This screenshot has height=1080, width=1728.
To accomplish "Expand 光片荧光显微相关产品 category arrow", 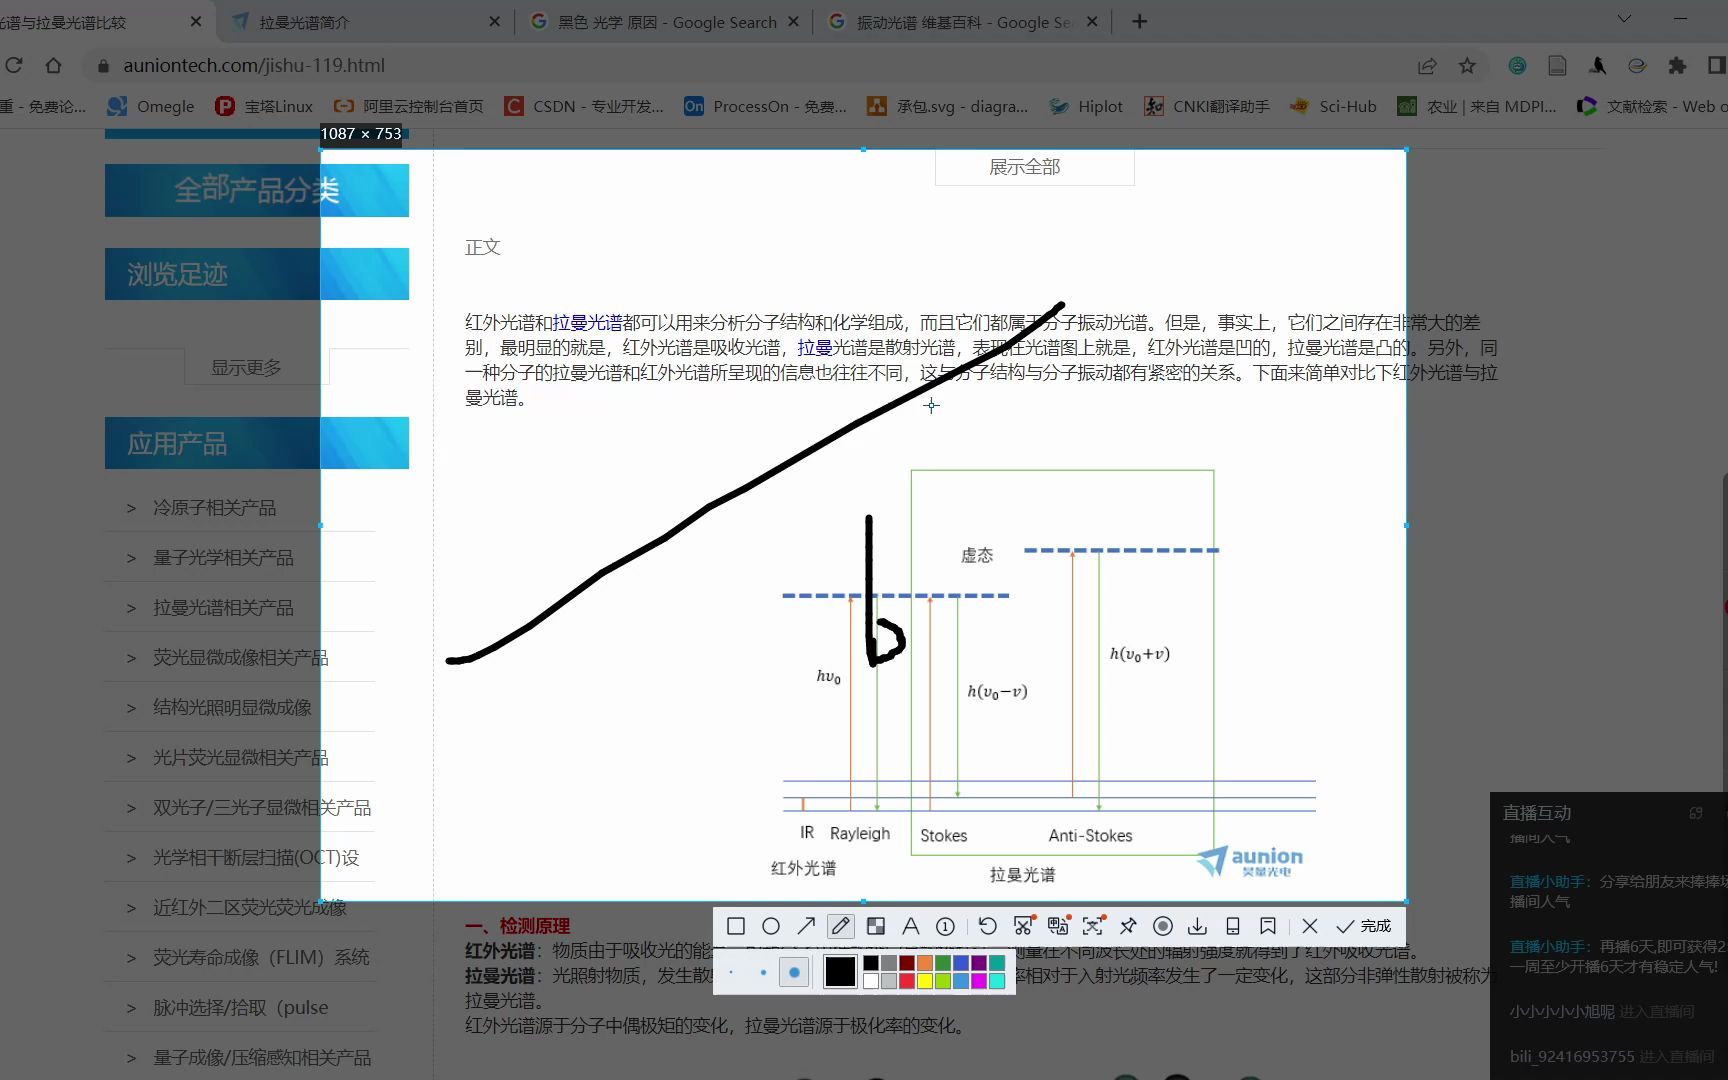I will (x=131, y=758).
